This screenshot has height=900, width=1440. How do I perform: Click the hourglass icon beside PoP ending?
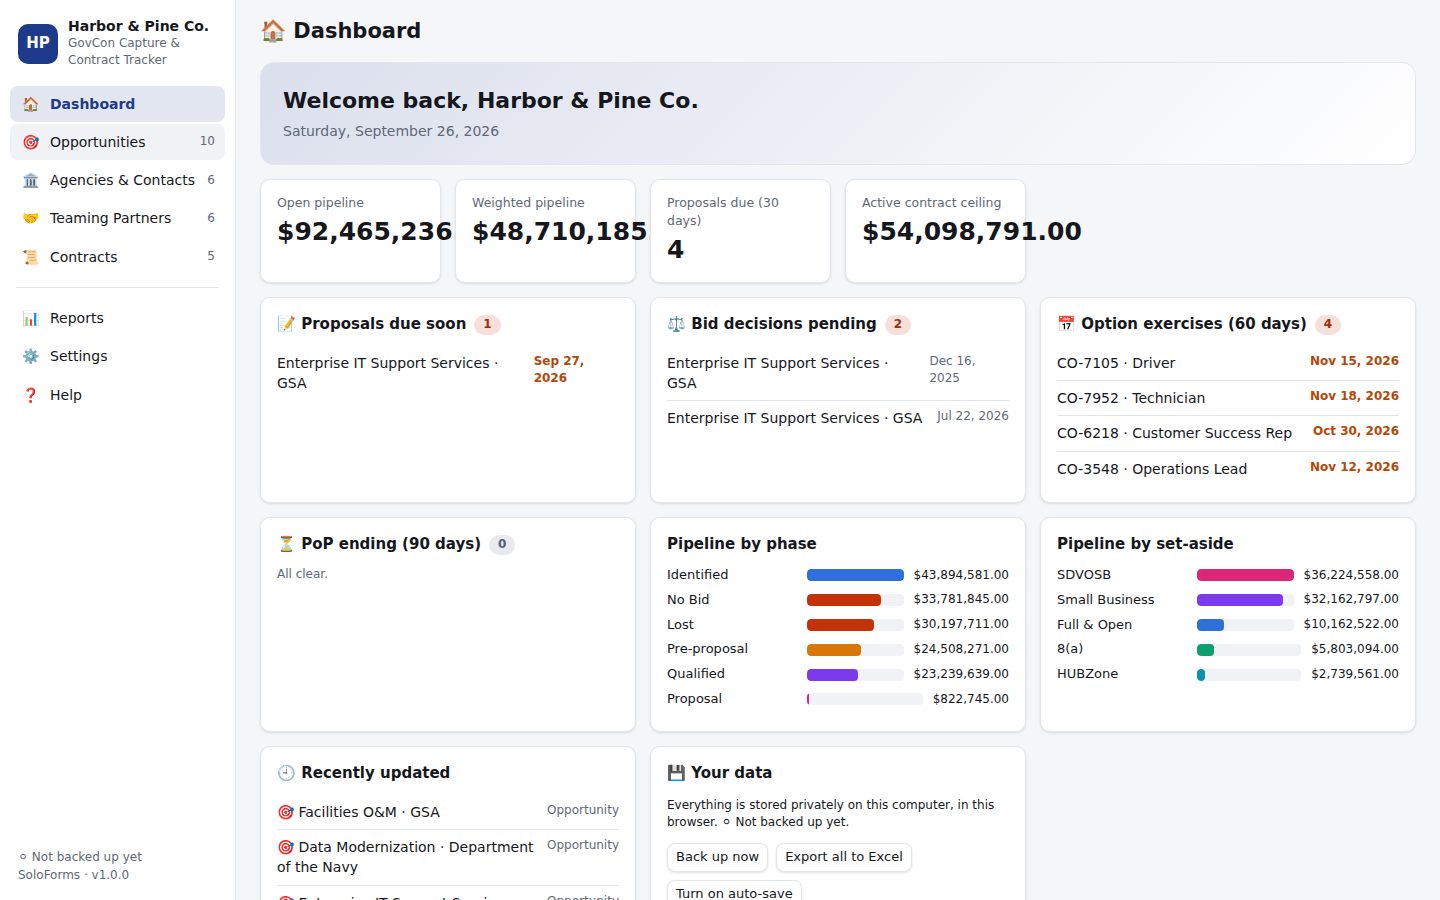pos(286,544)
